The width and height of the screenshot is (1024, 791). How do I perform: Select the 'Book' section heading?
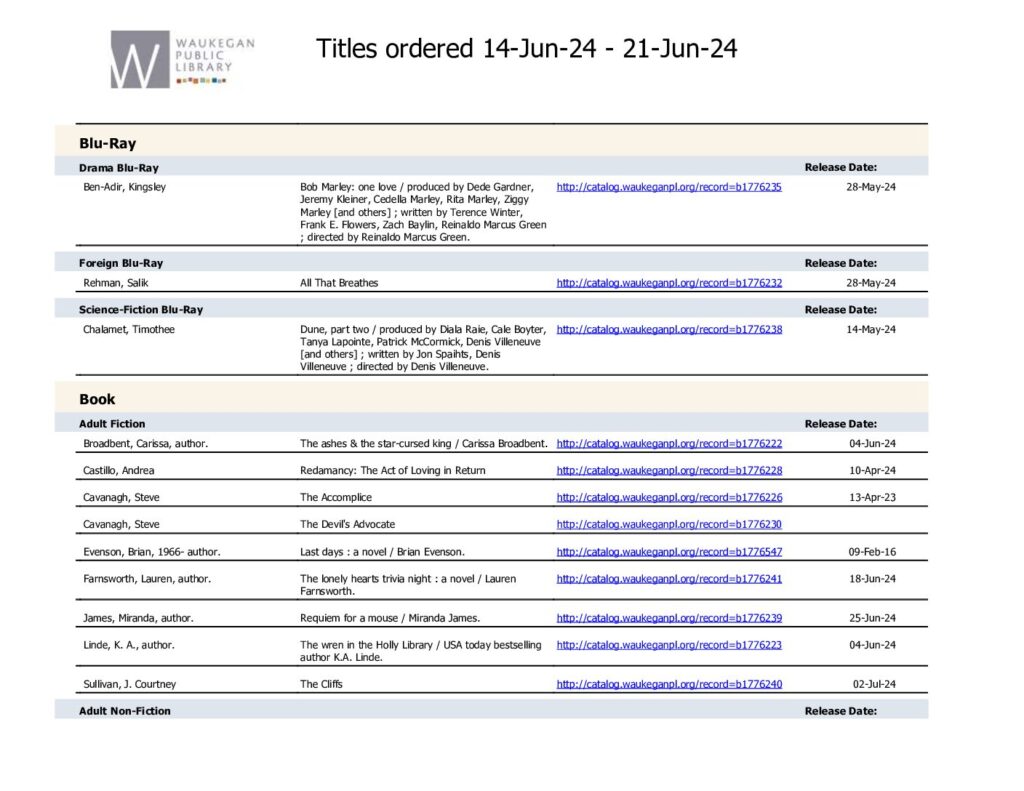pos(97,399)
